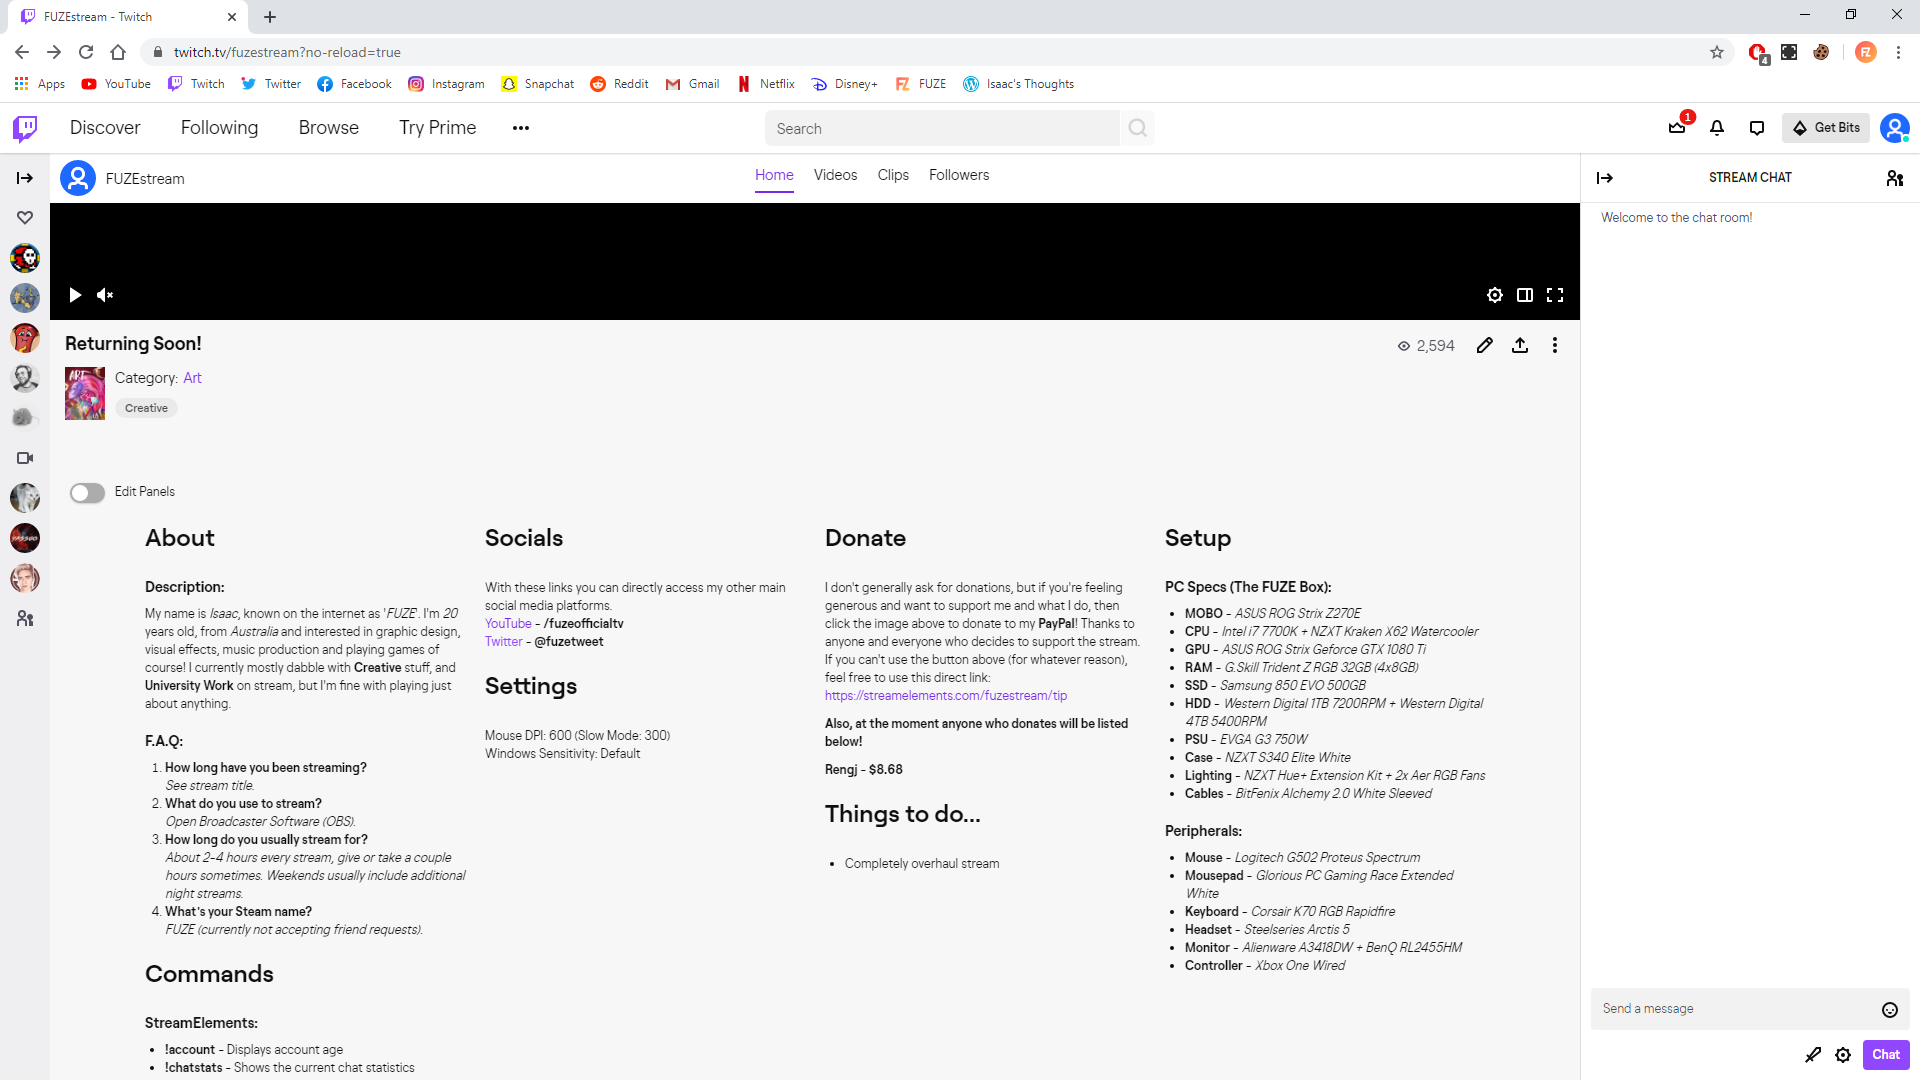Click the Get Bits button
The image size is (1920, 1080).
point(1826,128)
